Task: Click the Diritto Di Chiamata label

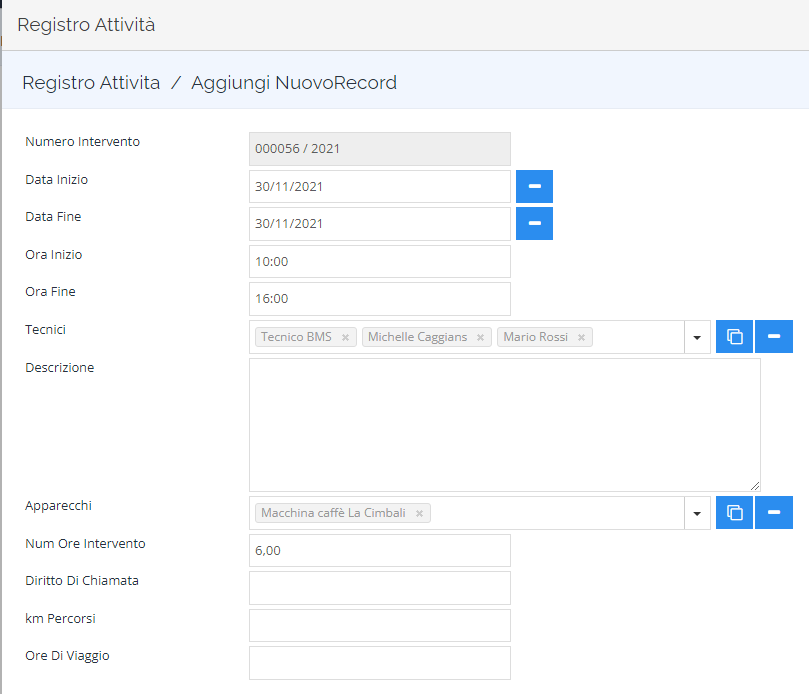Action: tap(82, 580)
